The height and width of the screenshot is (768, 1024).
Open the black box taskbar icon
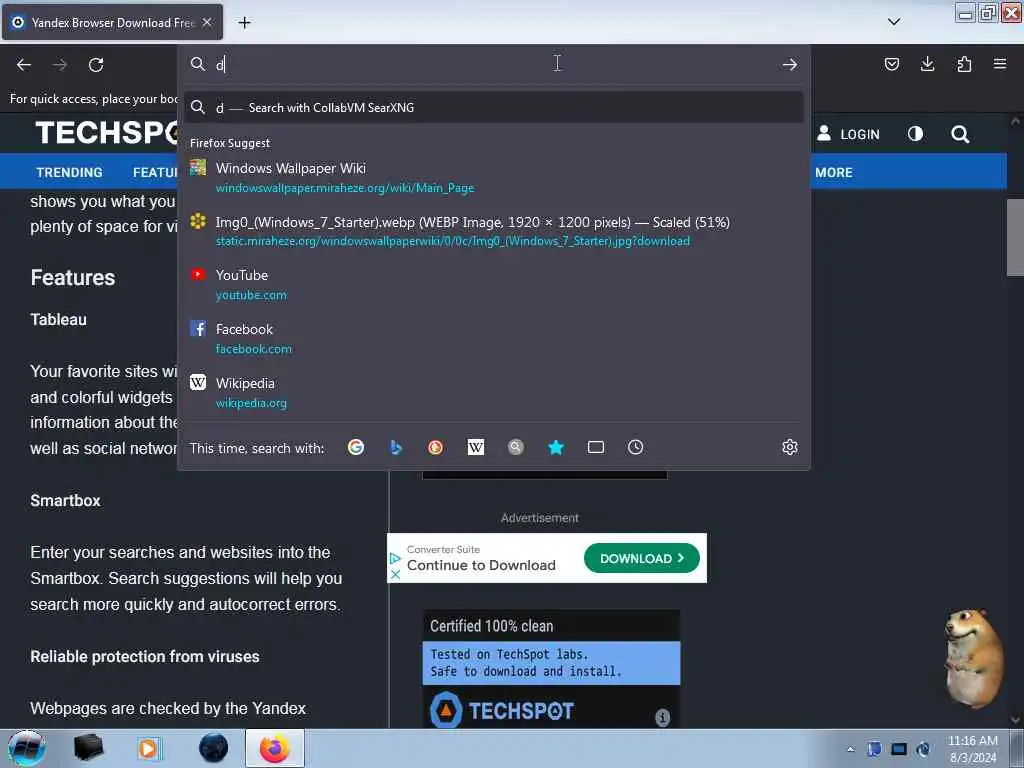pos(88,748)
